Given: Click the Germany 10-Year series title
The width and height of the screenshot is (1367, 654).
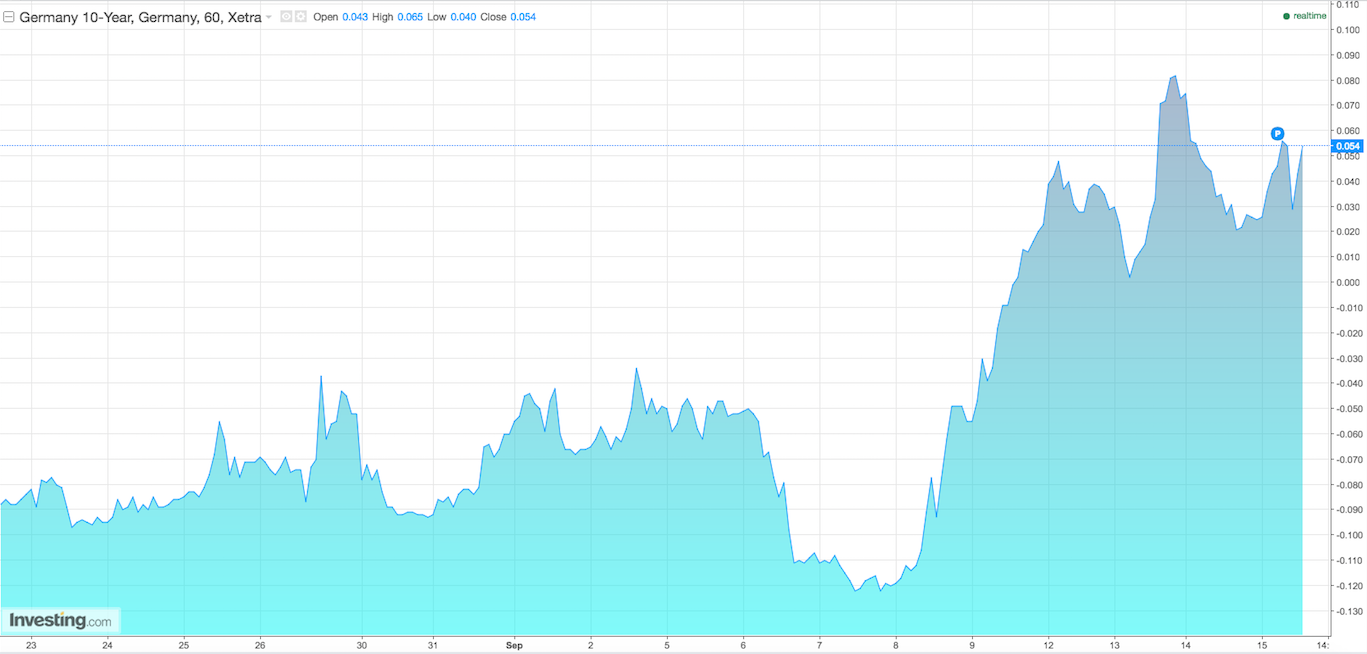Looking at the screenshot, I should pos(140,17).
